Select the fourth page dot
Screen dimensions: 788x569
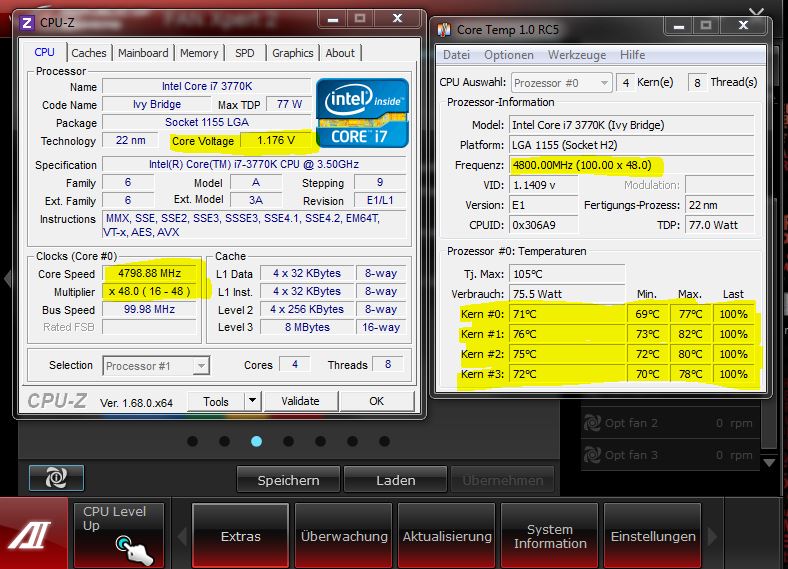click(x=288, y=441)
